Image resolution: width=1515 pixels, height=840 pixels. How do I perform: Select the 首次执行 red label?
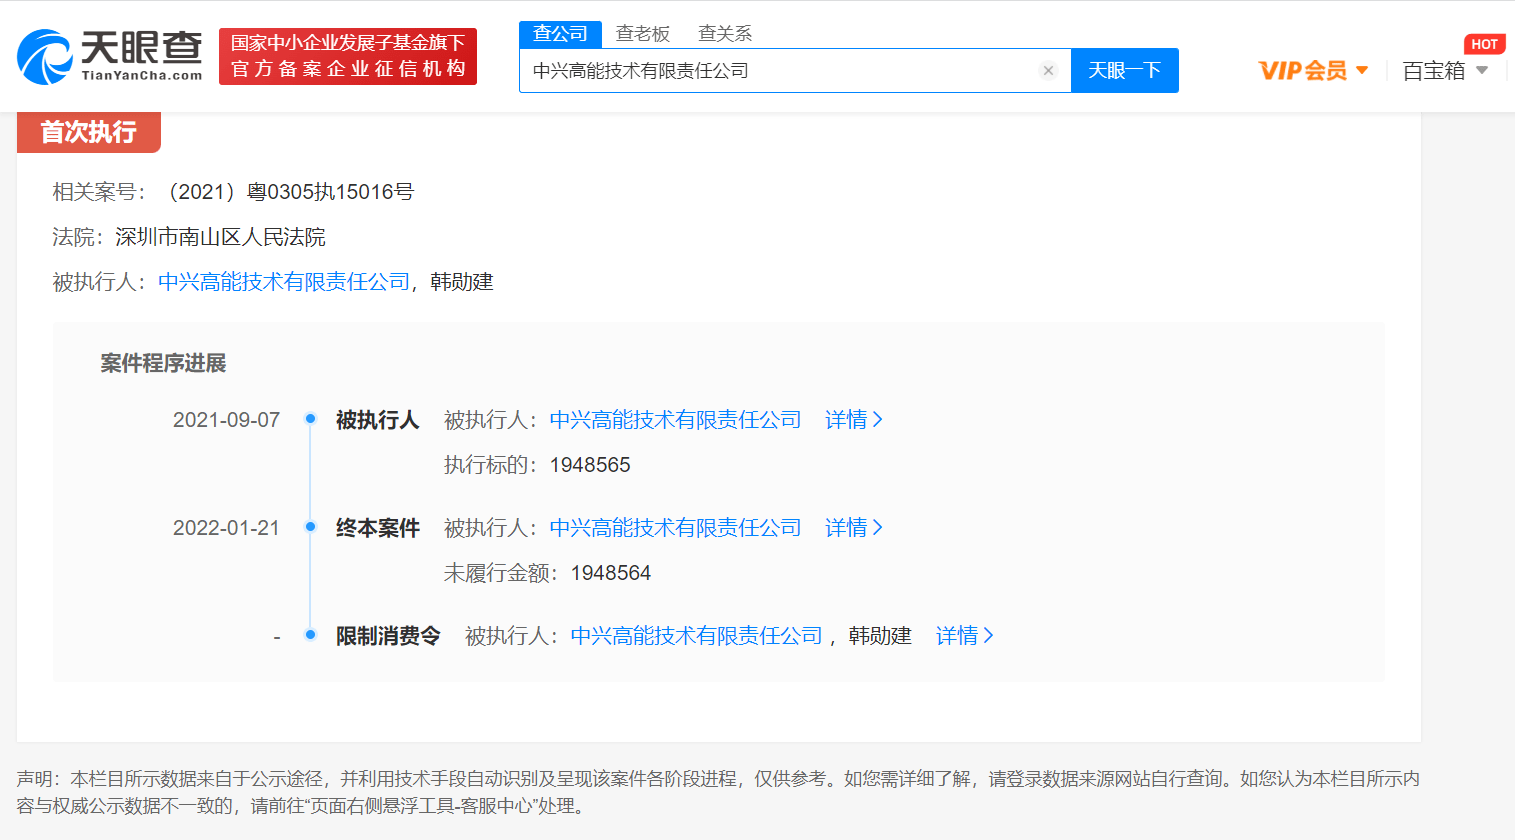pos(89,132)
